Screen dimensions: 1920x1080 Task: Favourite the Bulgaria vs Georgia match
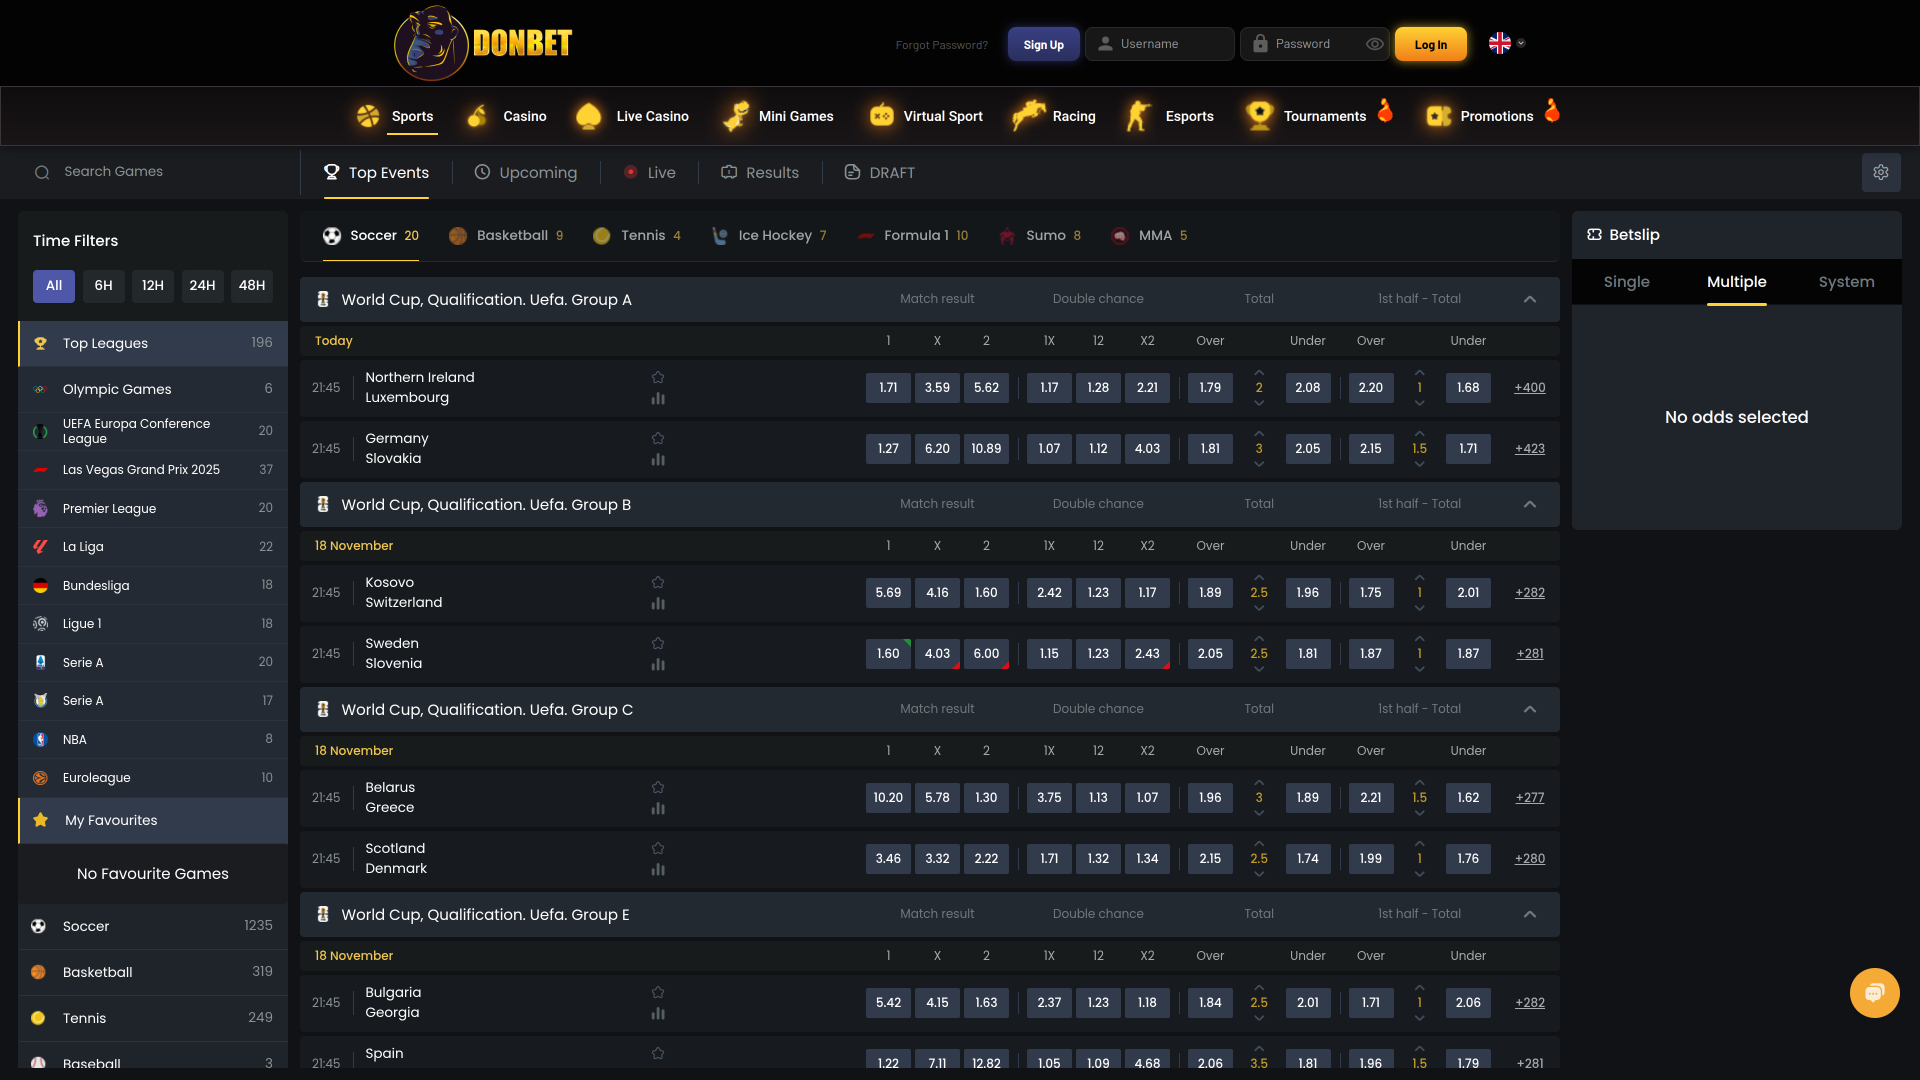pos(658,992)
